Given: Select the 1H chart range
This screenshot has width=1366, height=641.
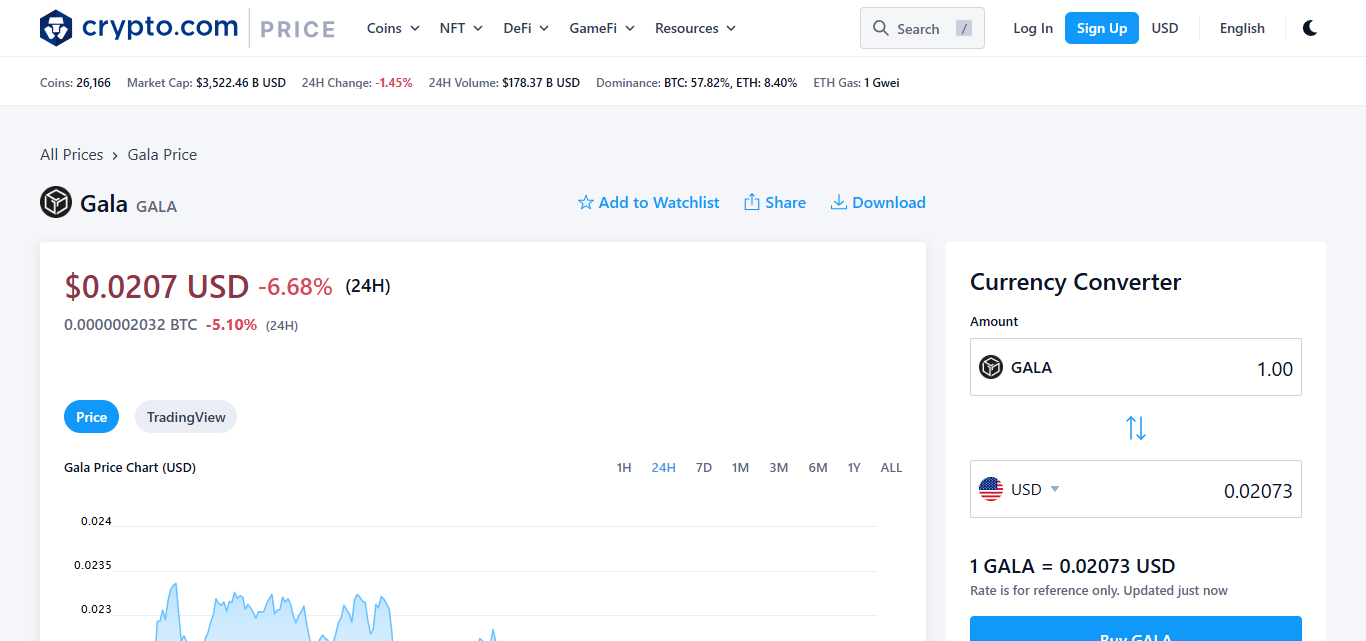Looking at the screenshot, I should coord(624,467).
